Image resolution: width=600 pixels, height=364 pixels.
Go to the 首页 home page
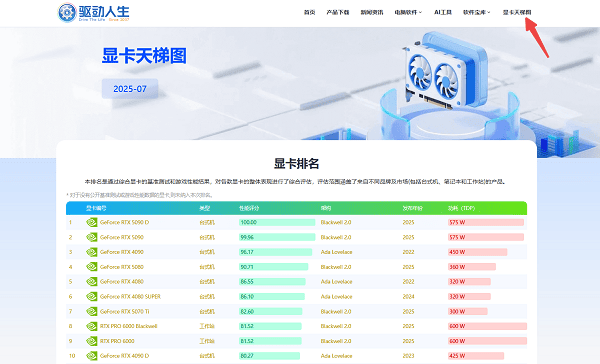point(309,12)
